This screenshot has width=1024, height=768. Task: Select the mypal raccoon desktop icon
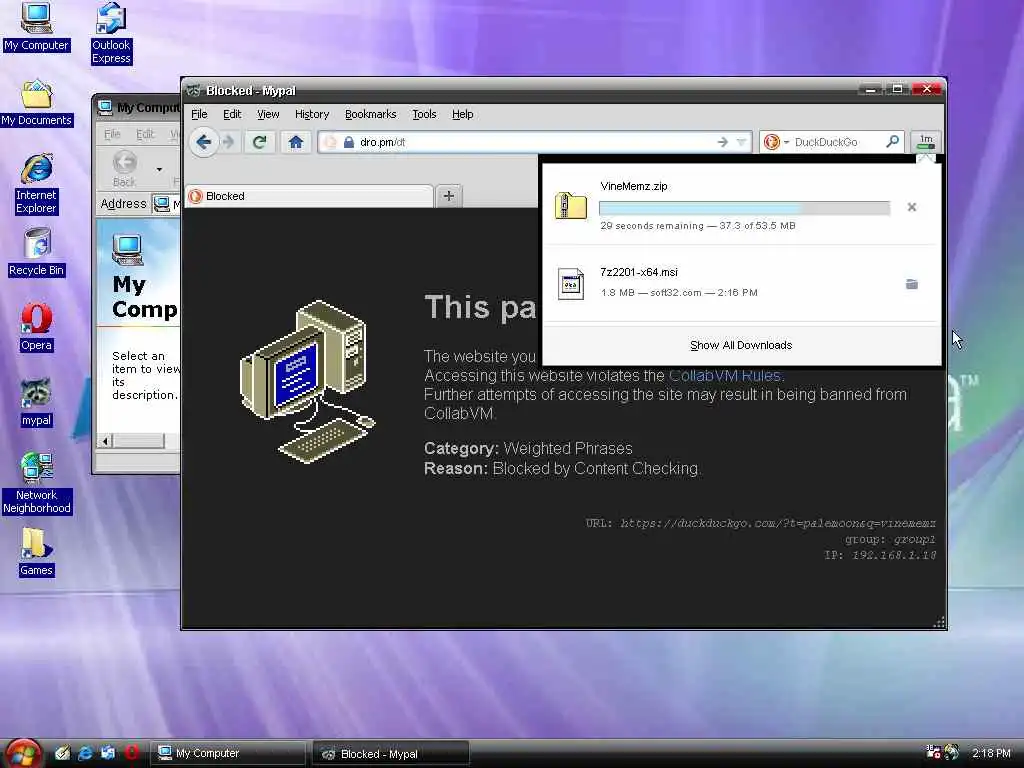click(36, 403)
